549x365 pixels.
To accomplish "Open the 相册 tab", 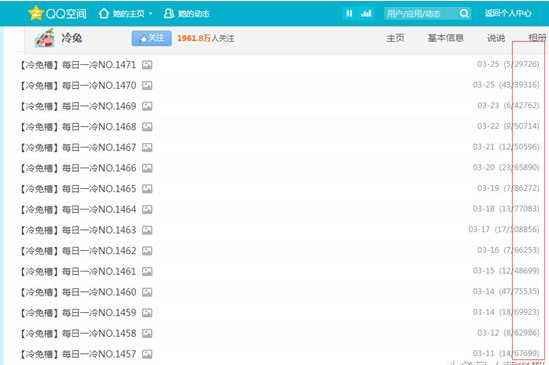I will click(x=537, y=38).
